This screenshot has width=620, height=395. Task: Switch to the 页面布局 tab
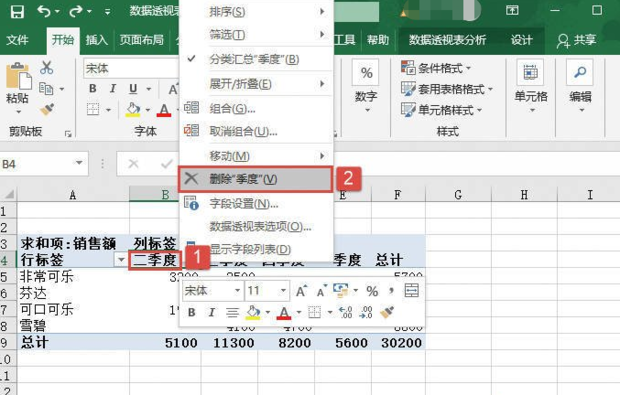click(142, 40)
